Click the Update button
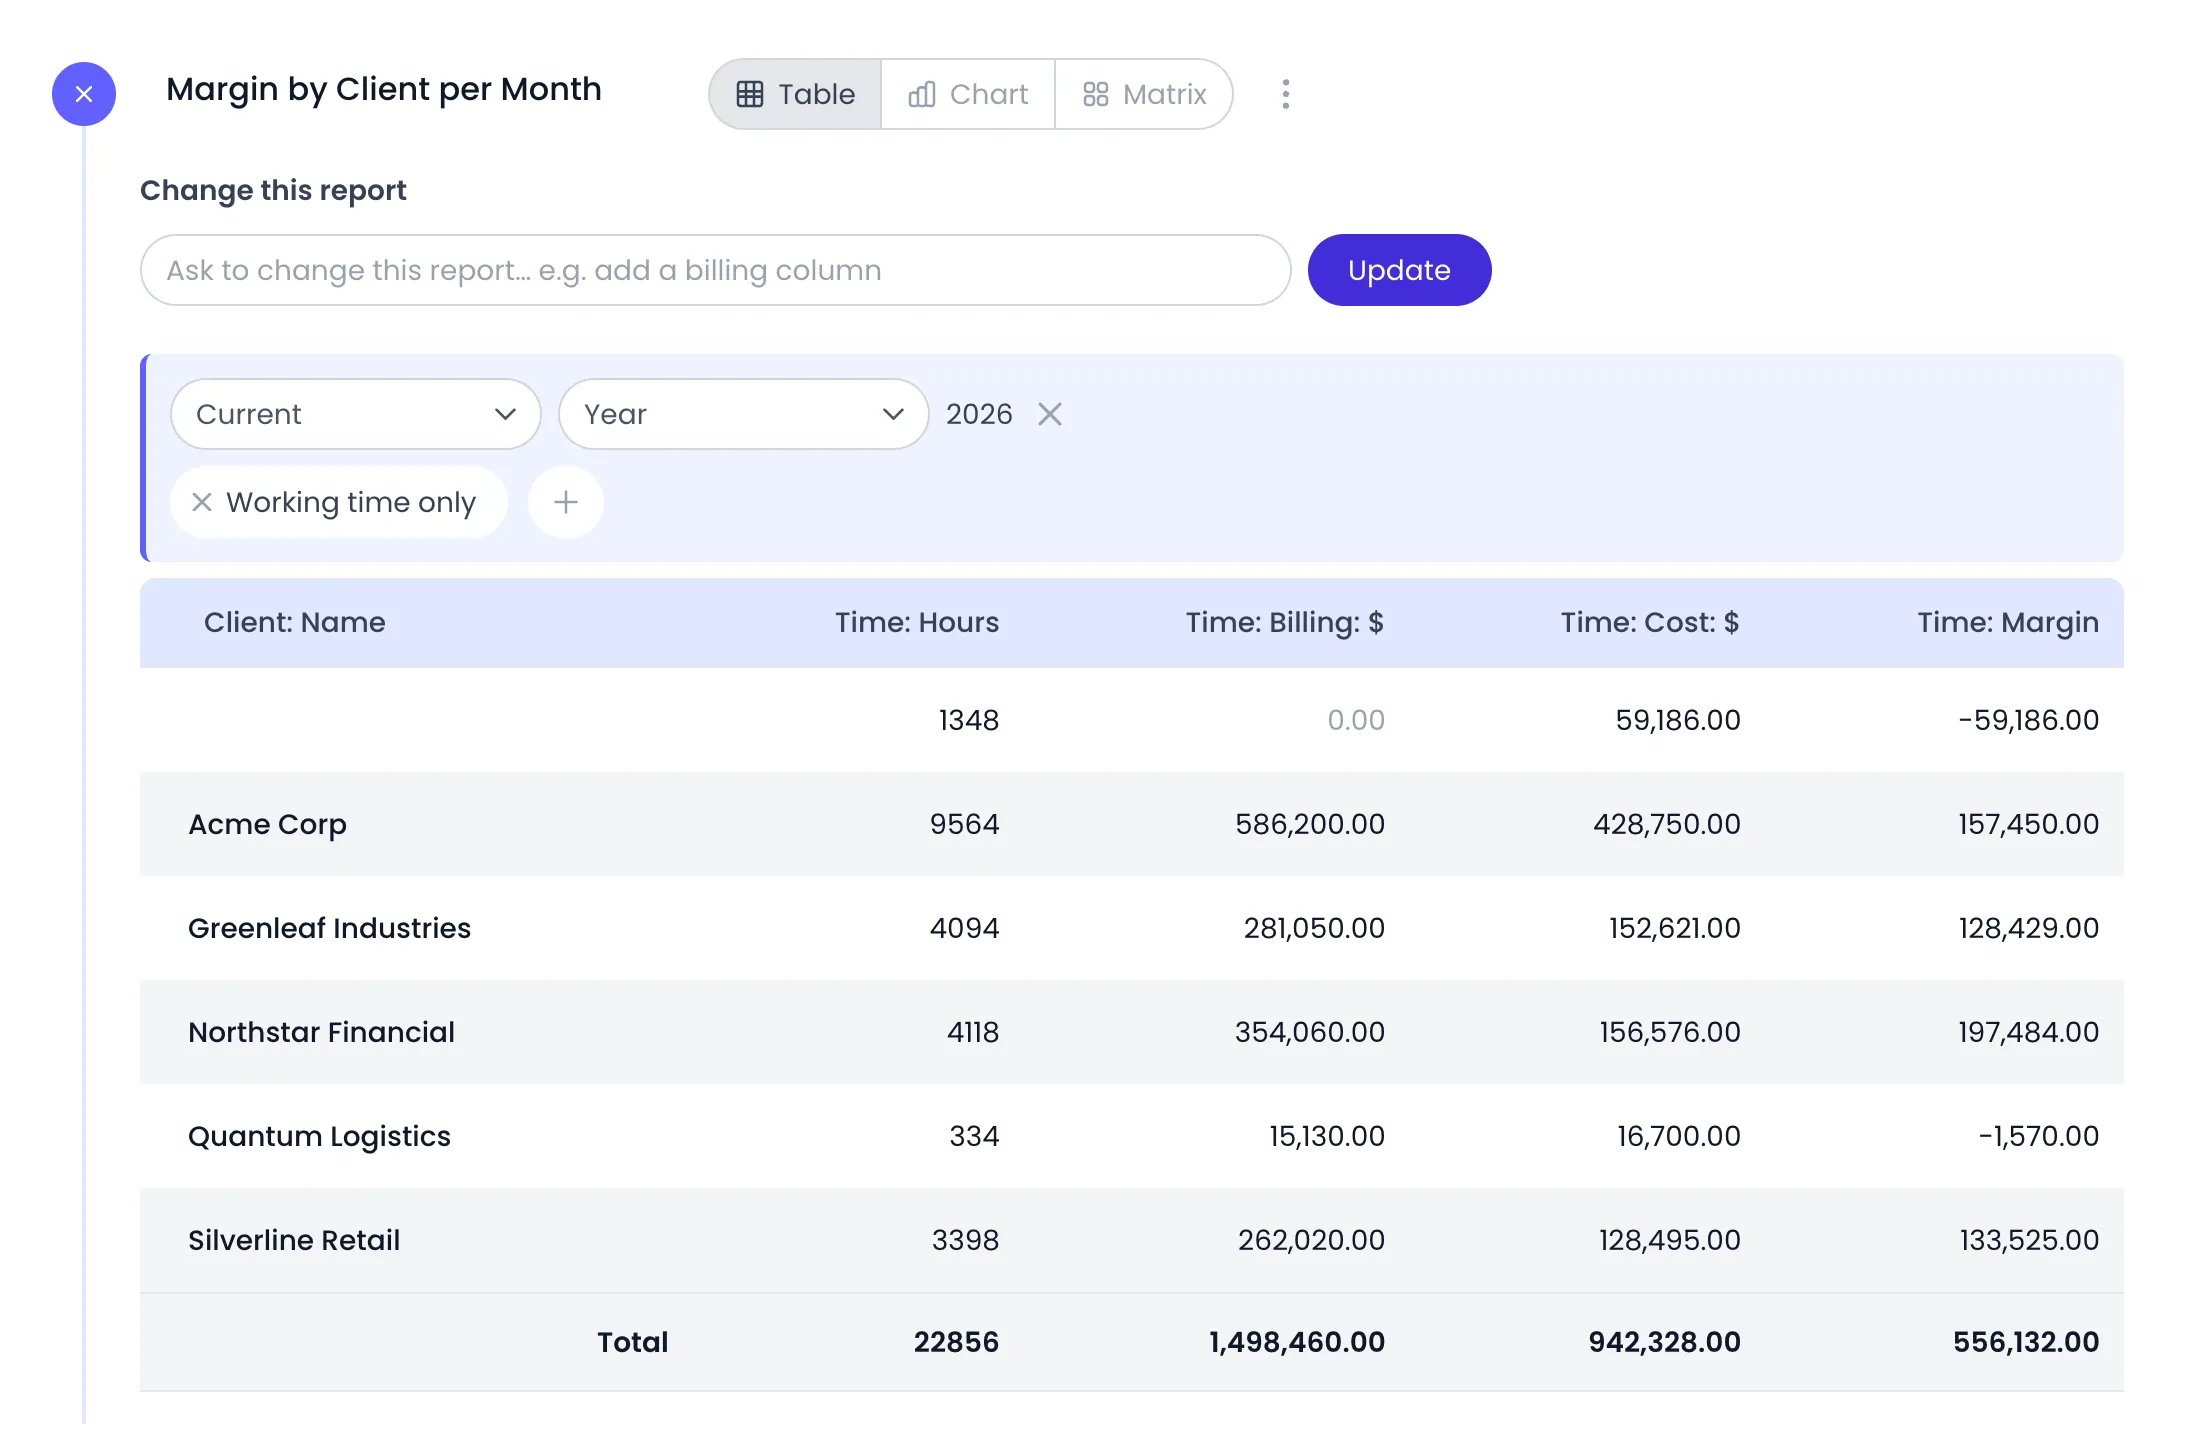 coord(1399,270)
